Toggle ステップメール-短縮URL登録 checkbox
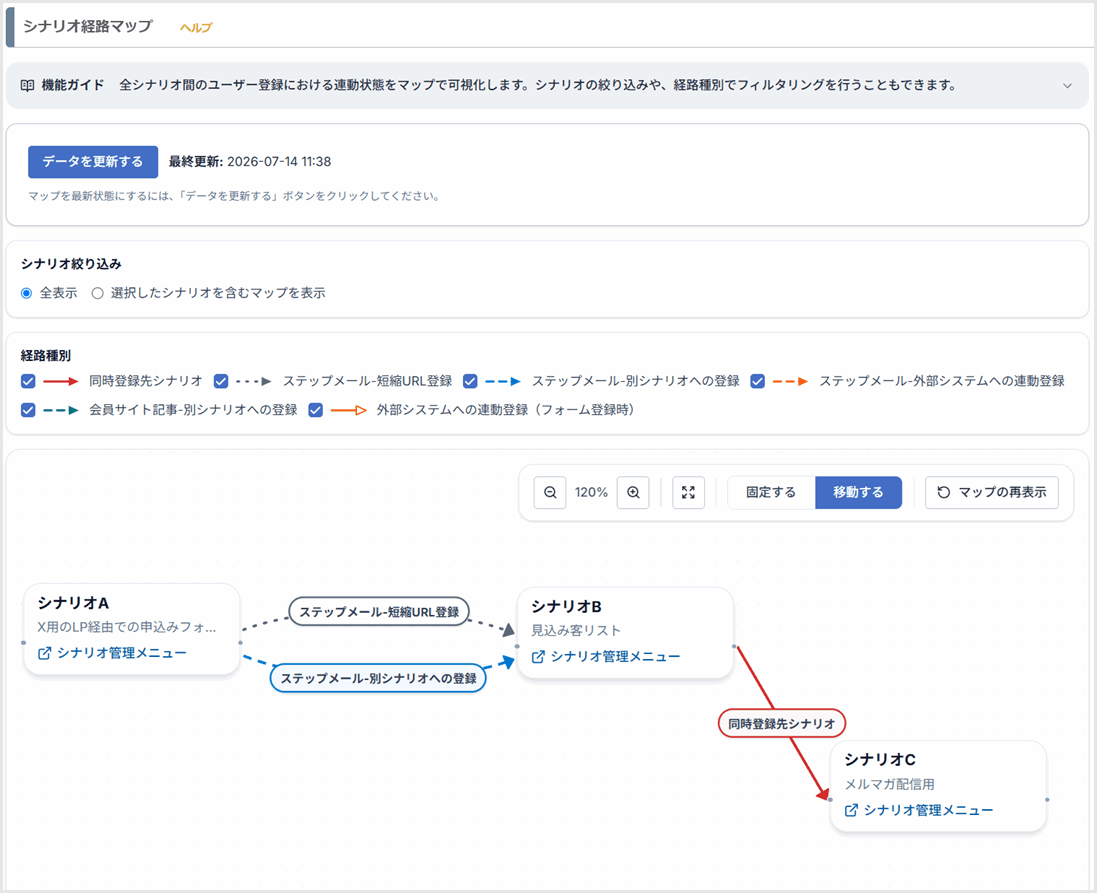Screen dimensions: 1097x893 221,381
